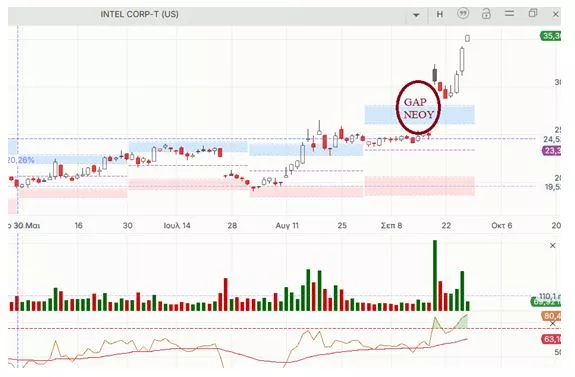Close the volume panel with its X
This screenshot has height=377, width=575.
[x=553, y=245]
